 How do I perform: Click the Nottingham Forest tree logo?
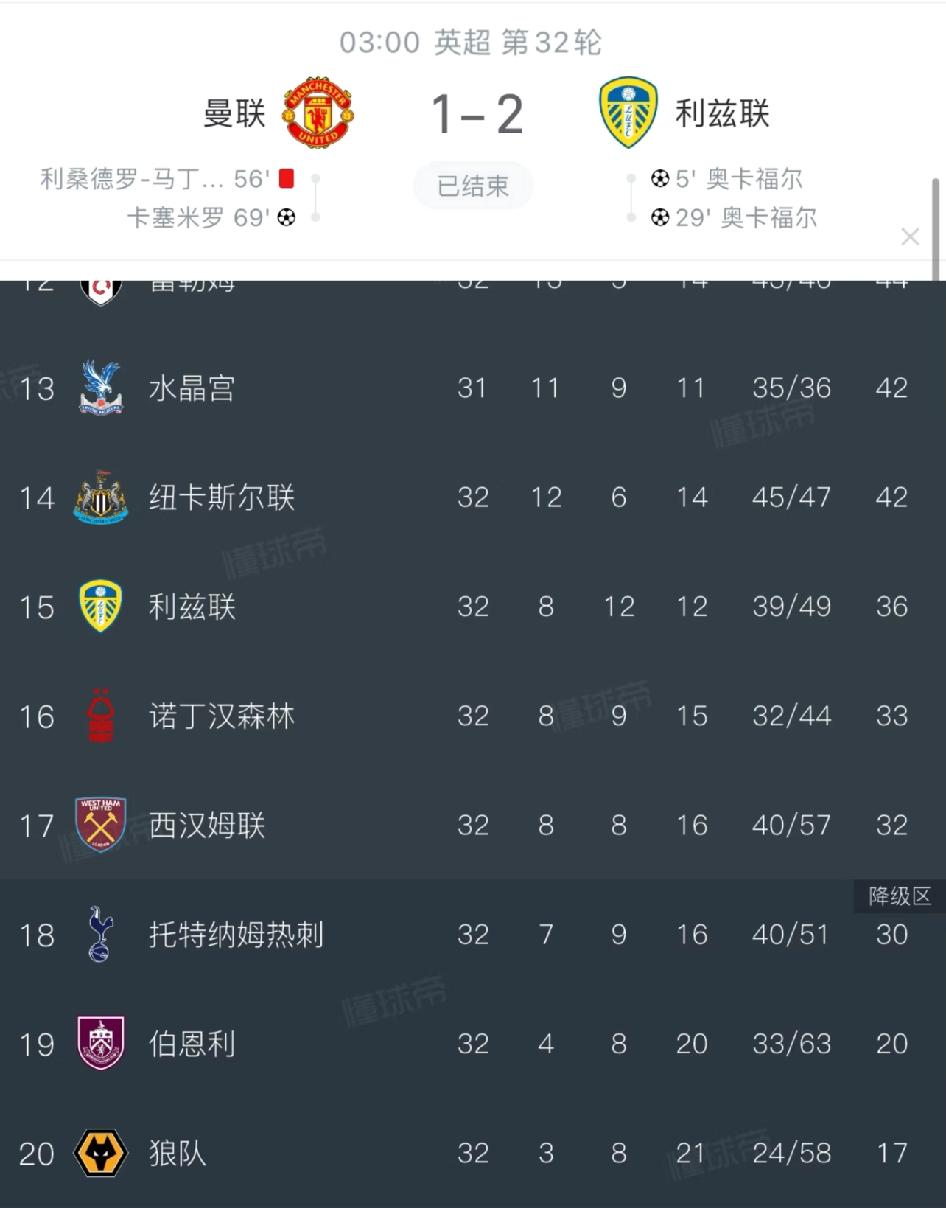[99, 716]
